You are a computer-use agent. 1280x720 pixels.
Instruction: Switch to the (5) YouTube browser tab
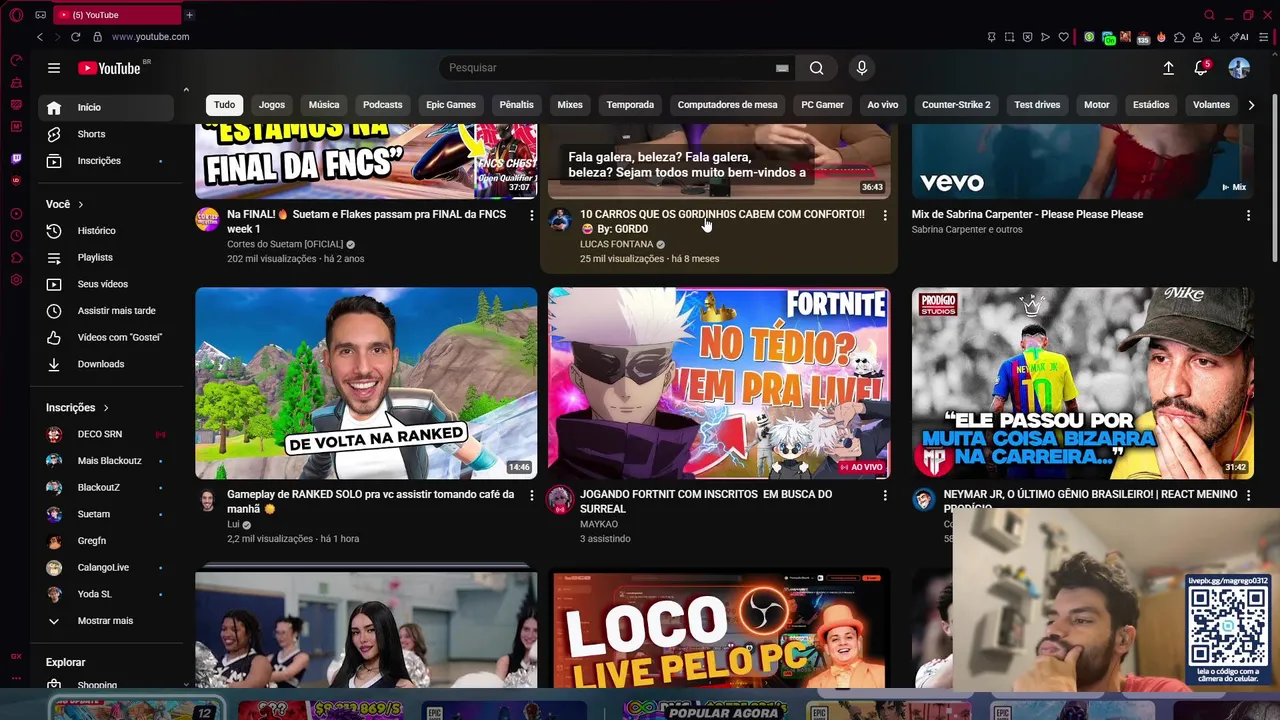tap(118, 15)
